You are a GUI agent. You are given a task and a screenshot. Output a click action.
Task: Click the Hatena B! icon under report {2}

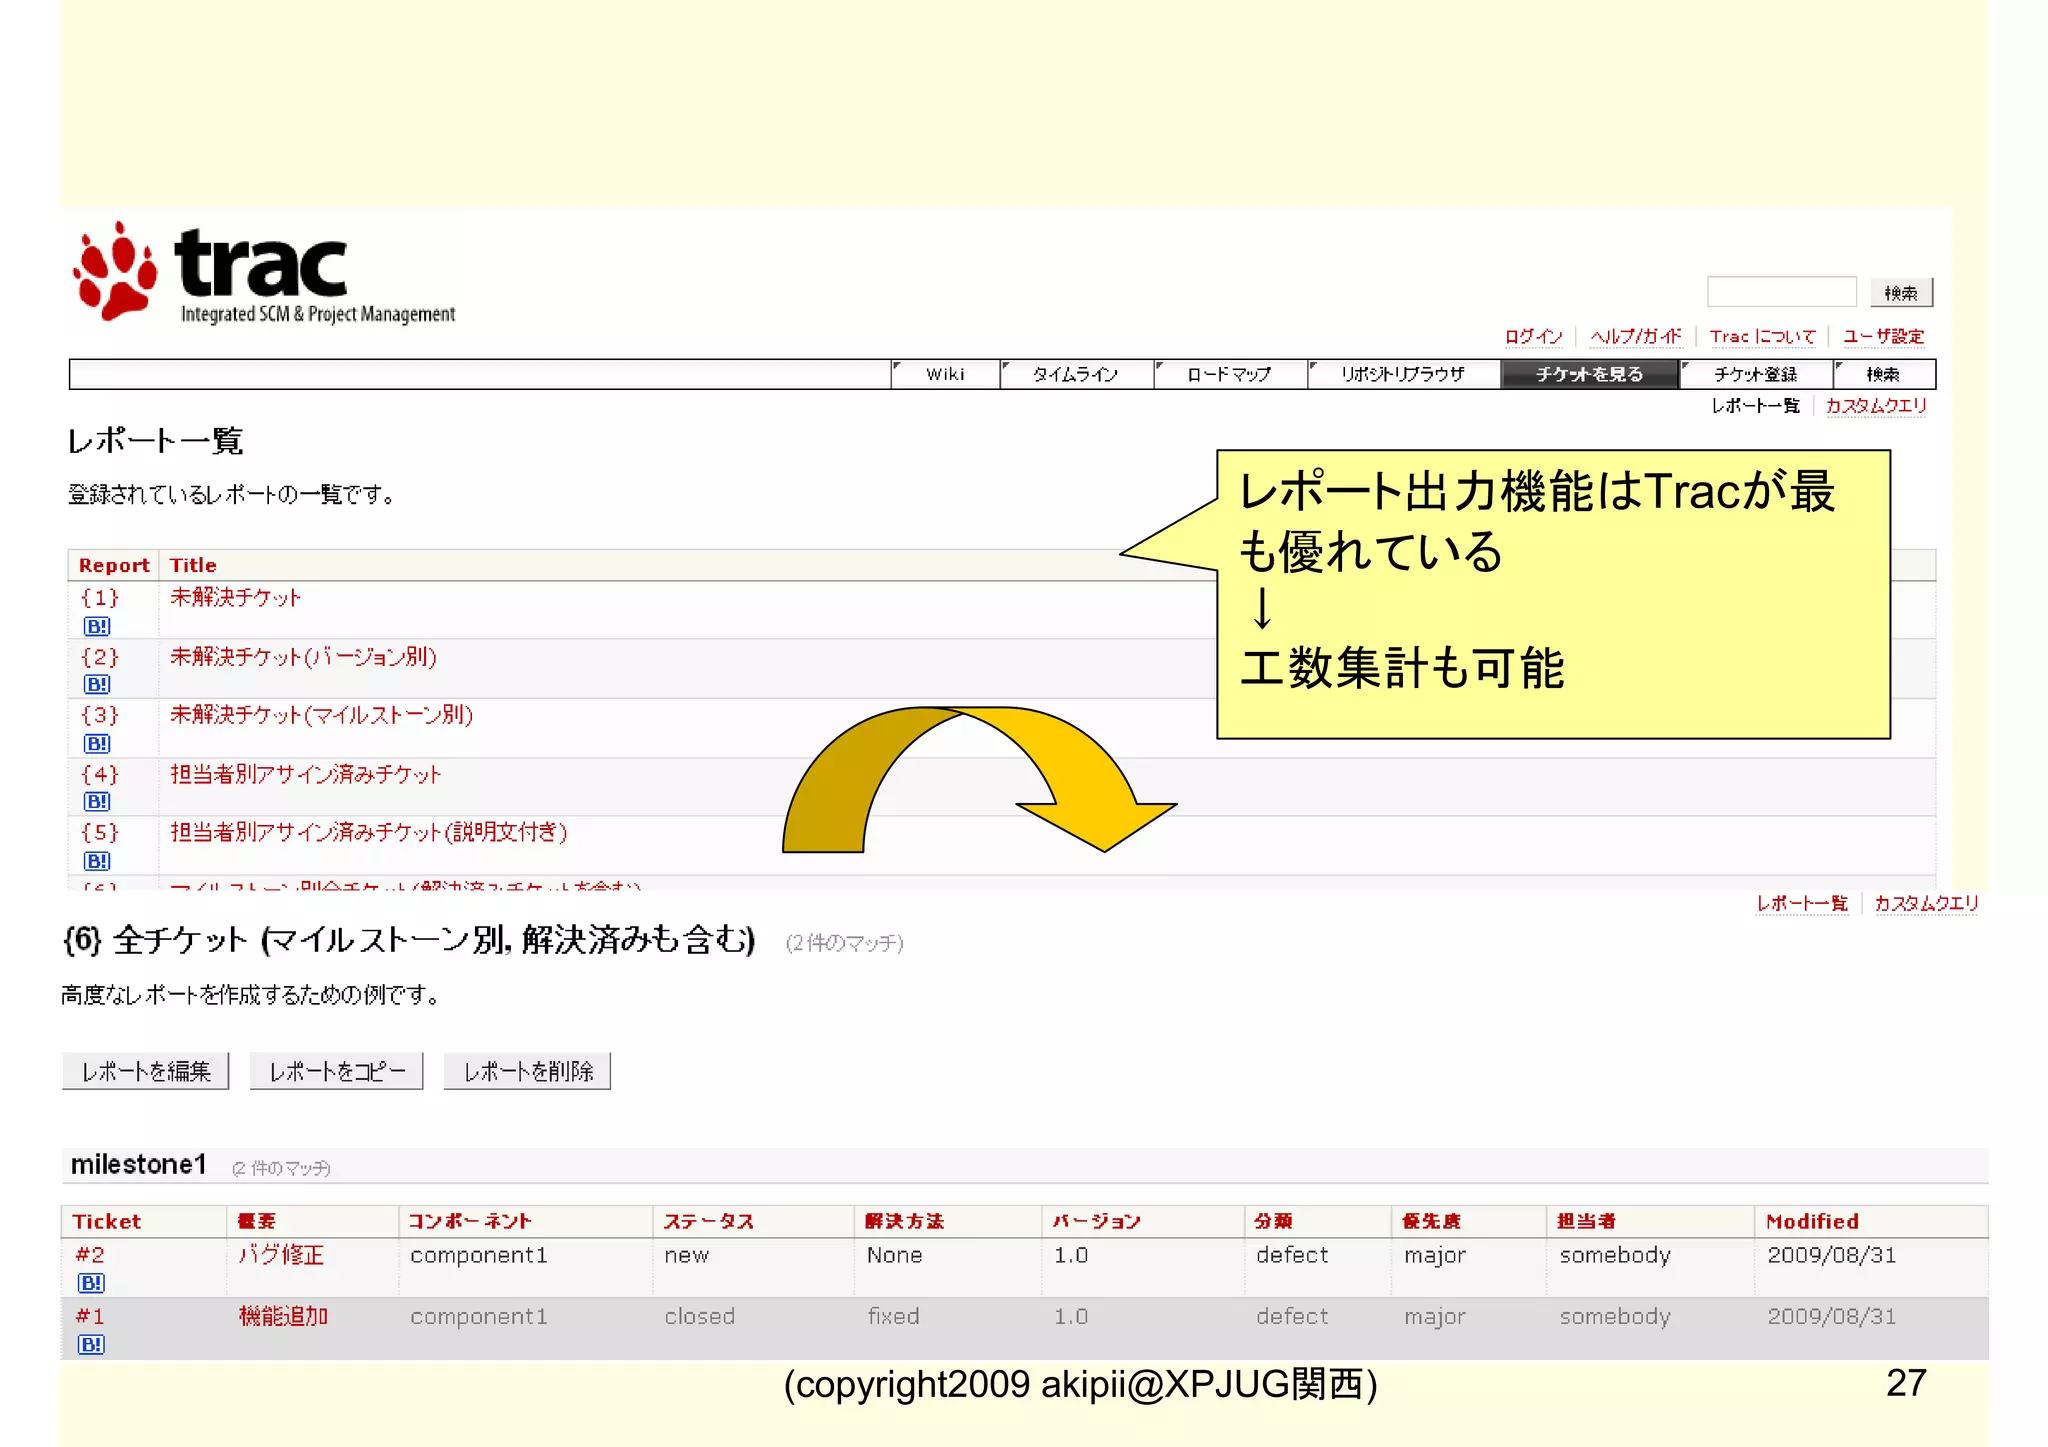97,684
